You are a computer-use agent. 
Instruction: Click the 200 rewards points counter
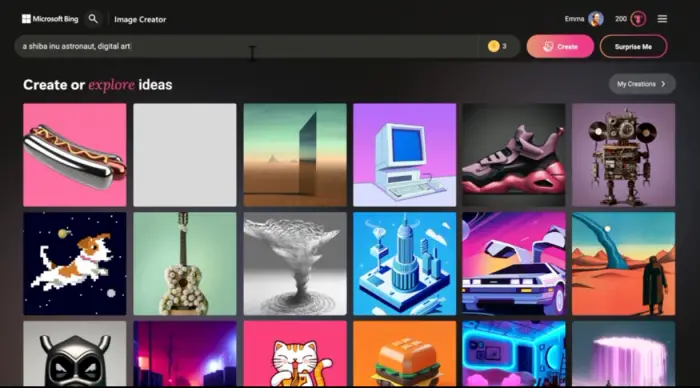coord(621,19)
